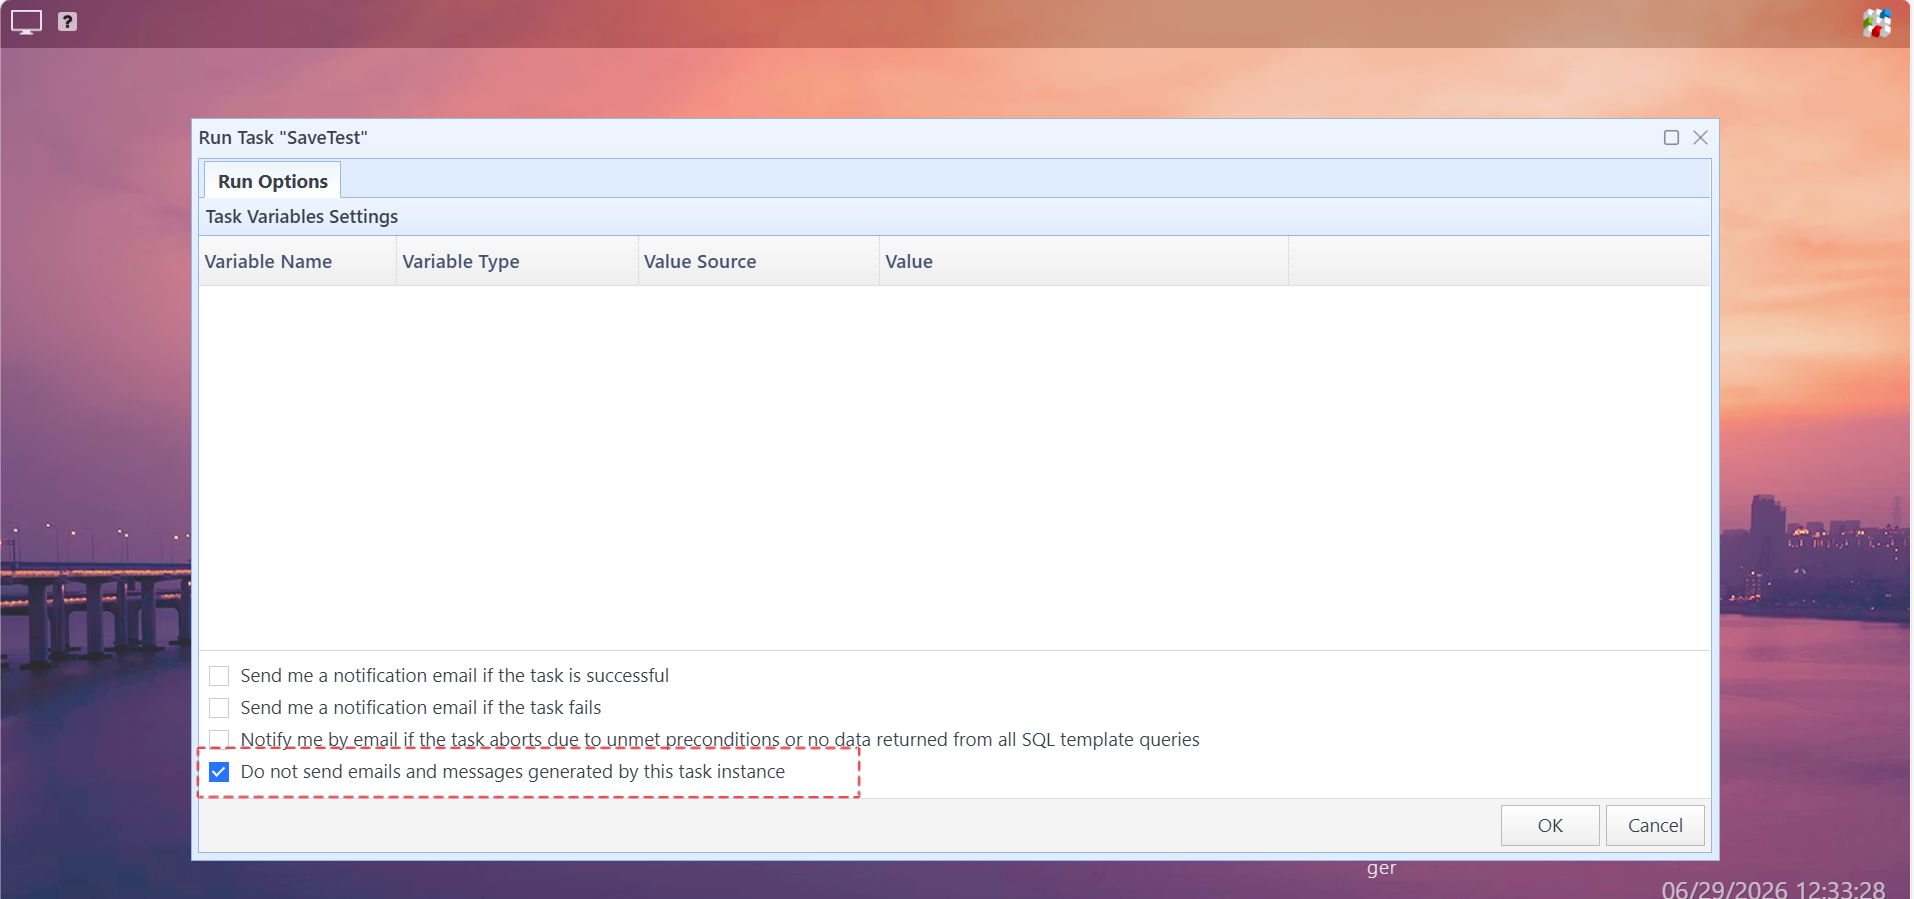Click the monitor icon in top bar
This screenshot has width=1914, height=899.
tap(26, 22)
